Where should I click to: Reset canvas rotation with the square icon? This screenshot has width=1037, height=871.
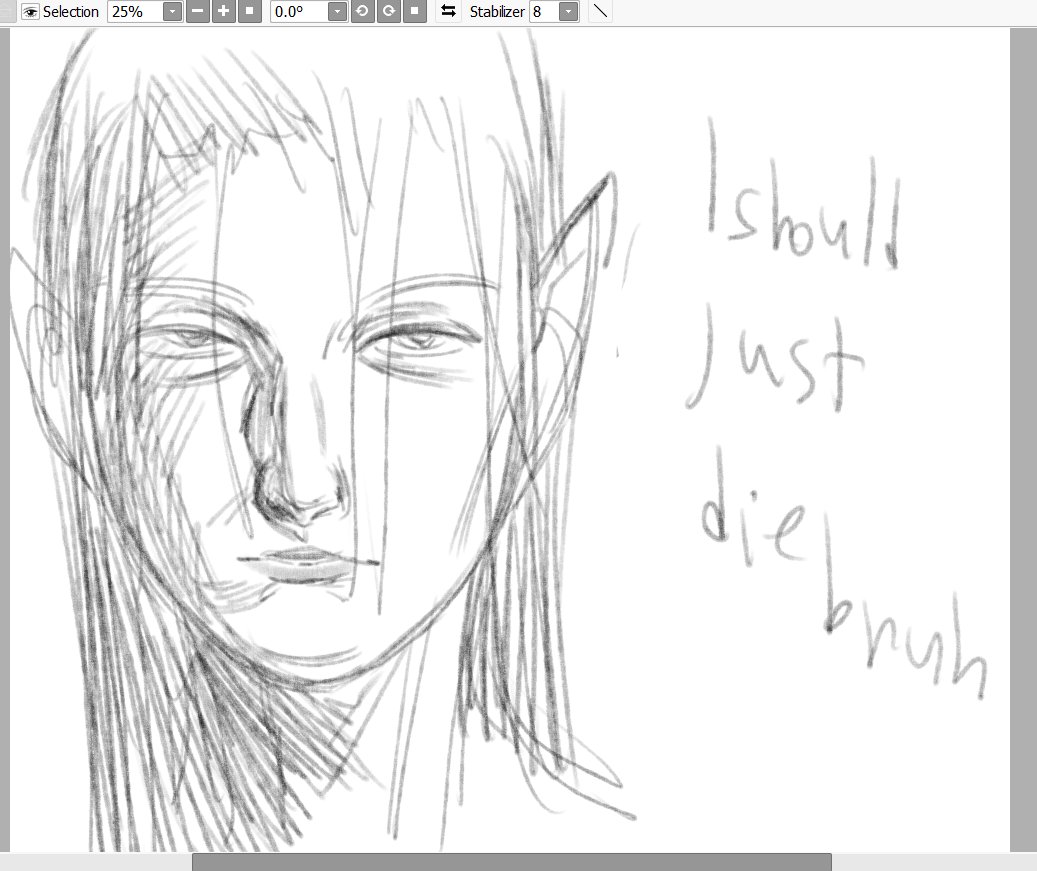(414, 11)
